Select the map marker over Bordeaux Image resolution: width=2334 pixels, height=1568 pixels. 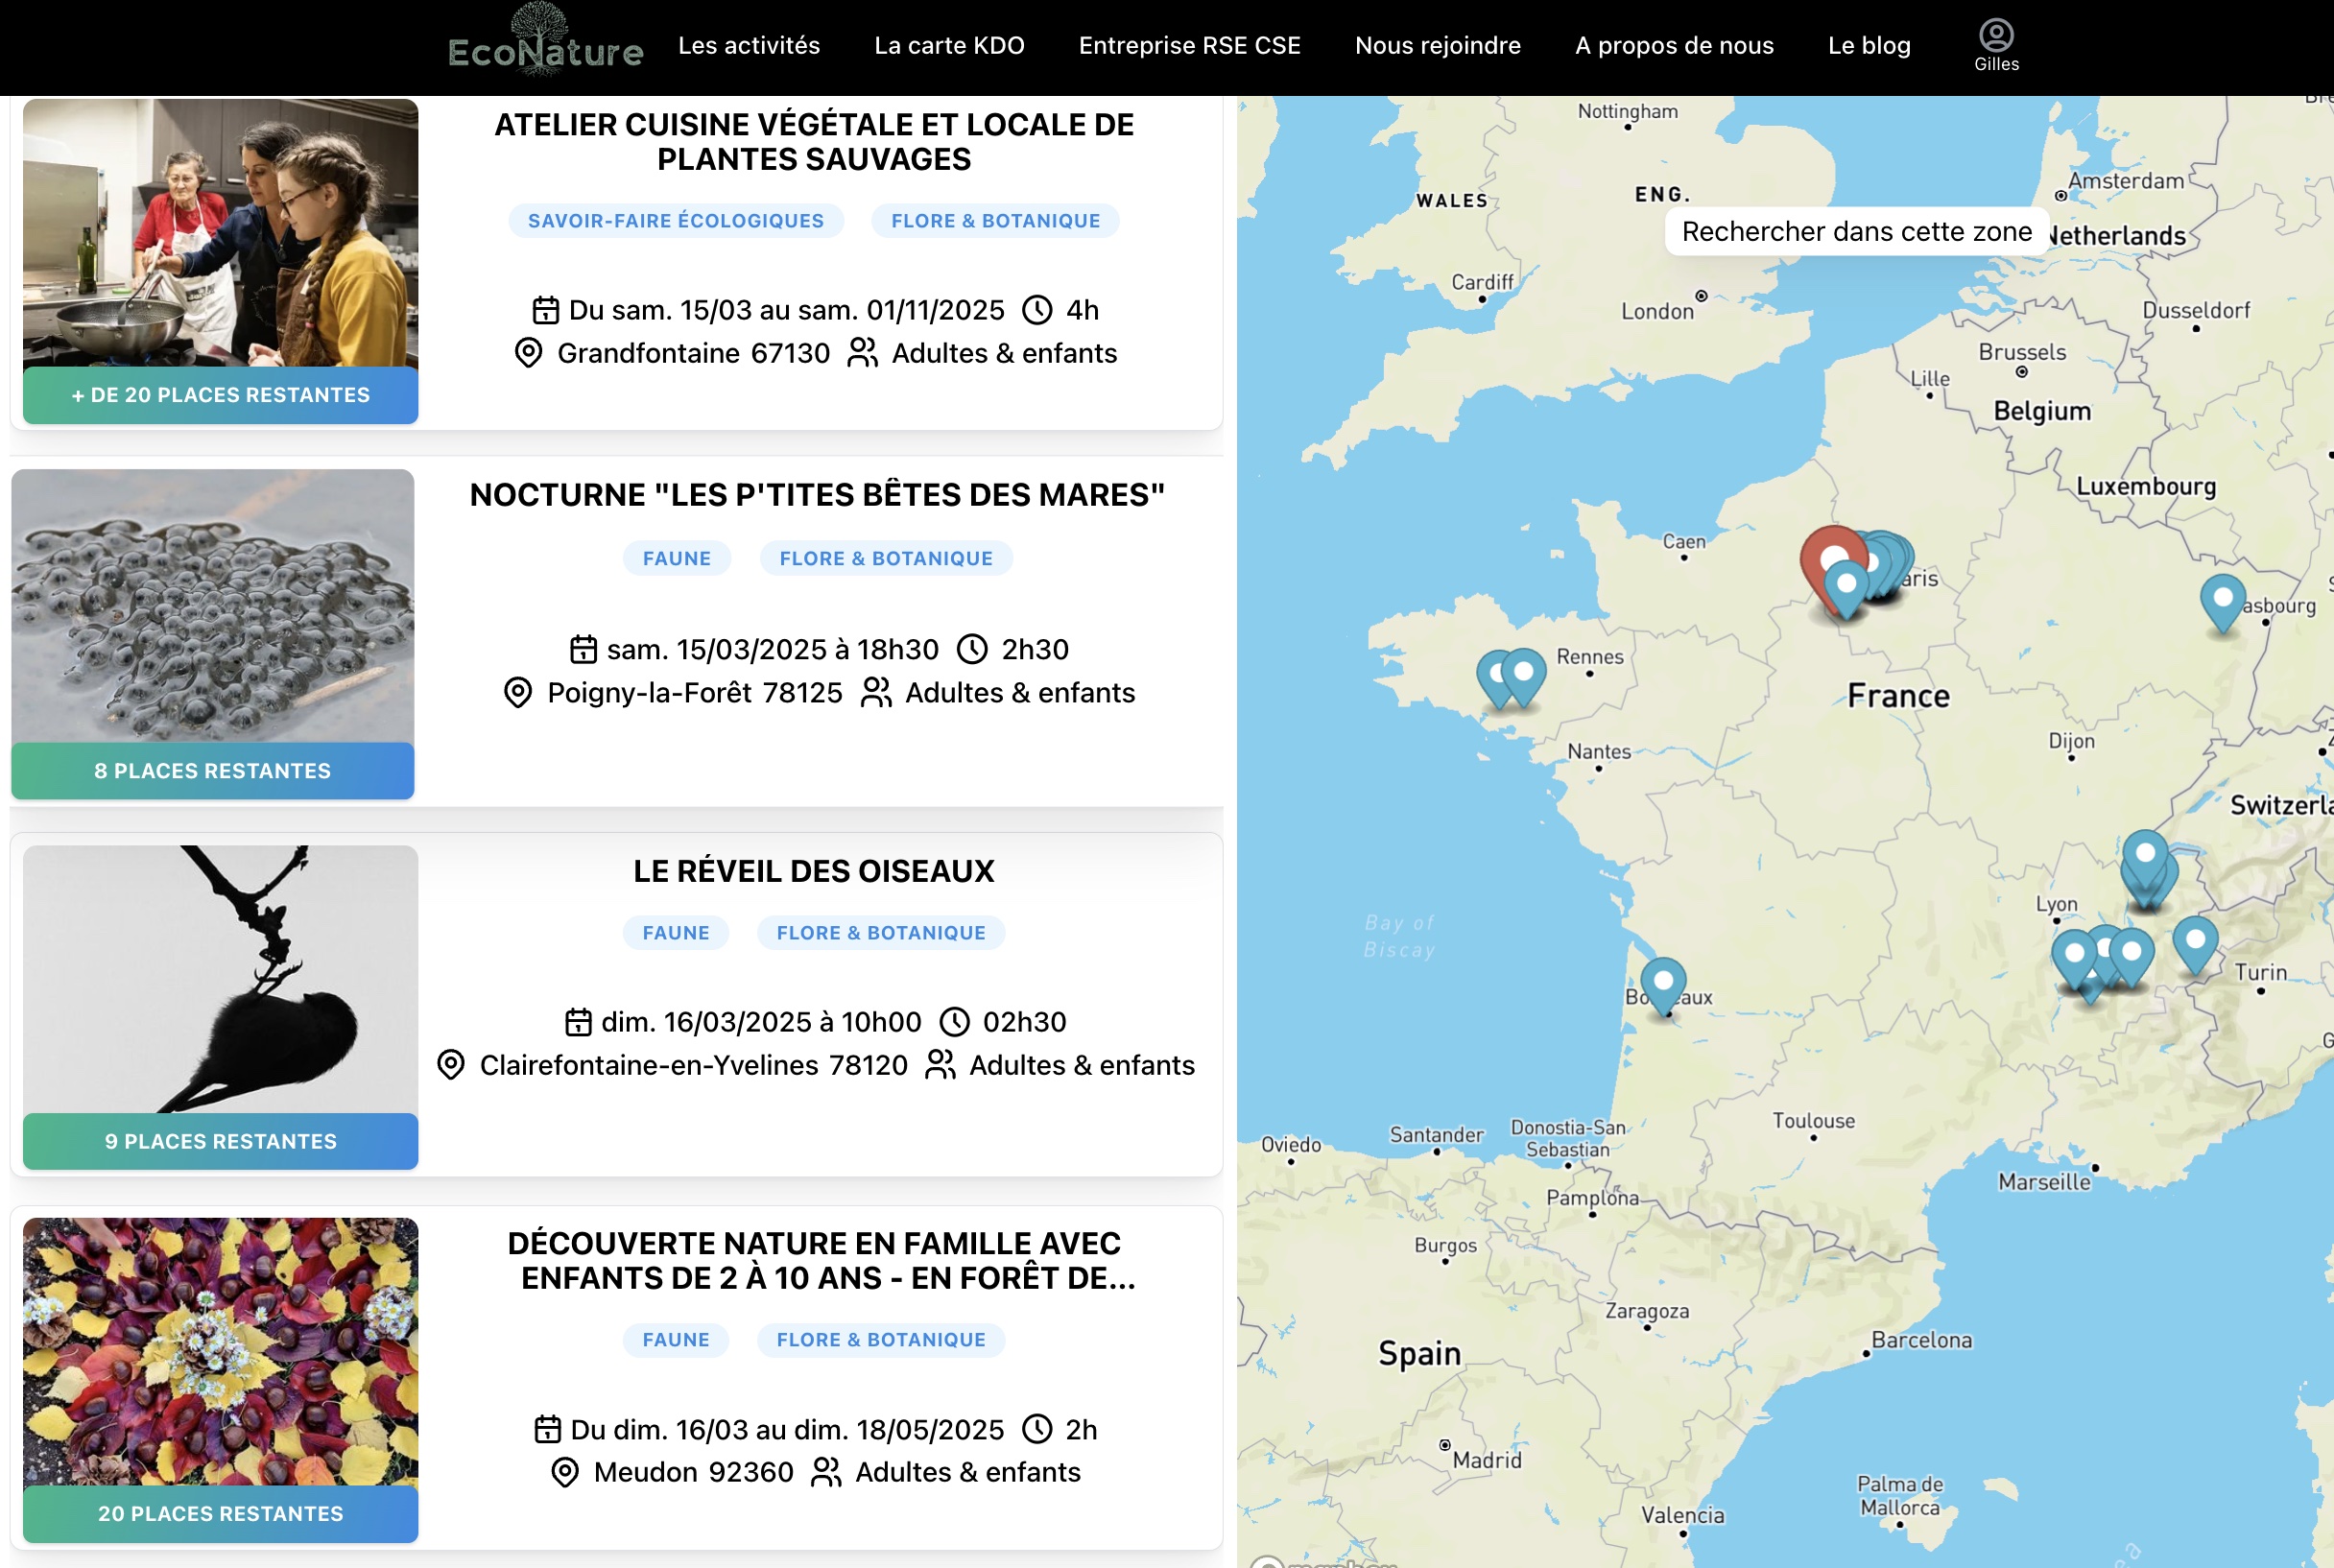click(x=1664, y=986)
